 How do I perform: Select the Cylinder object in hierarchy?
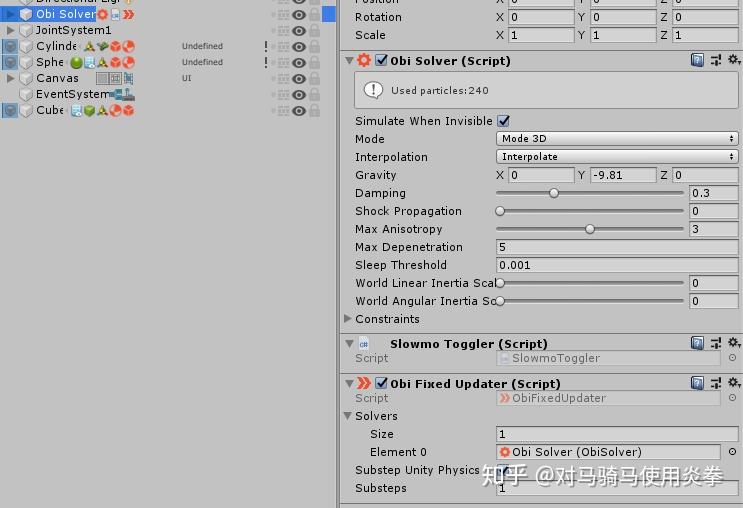[56, 46]
